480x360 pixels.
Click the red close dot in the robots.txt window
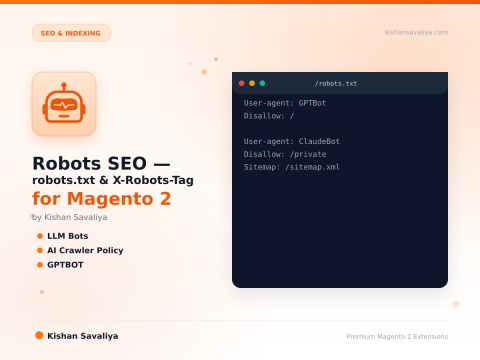click(242, 83)
